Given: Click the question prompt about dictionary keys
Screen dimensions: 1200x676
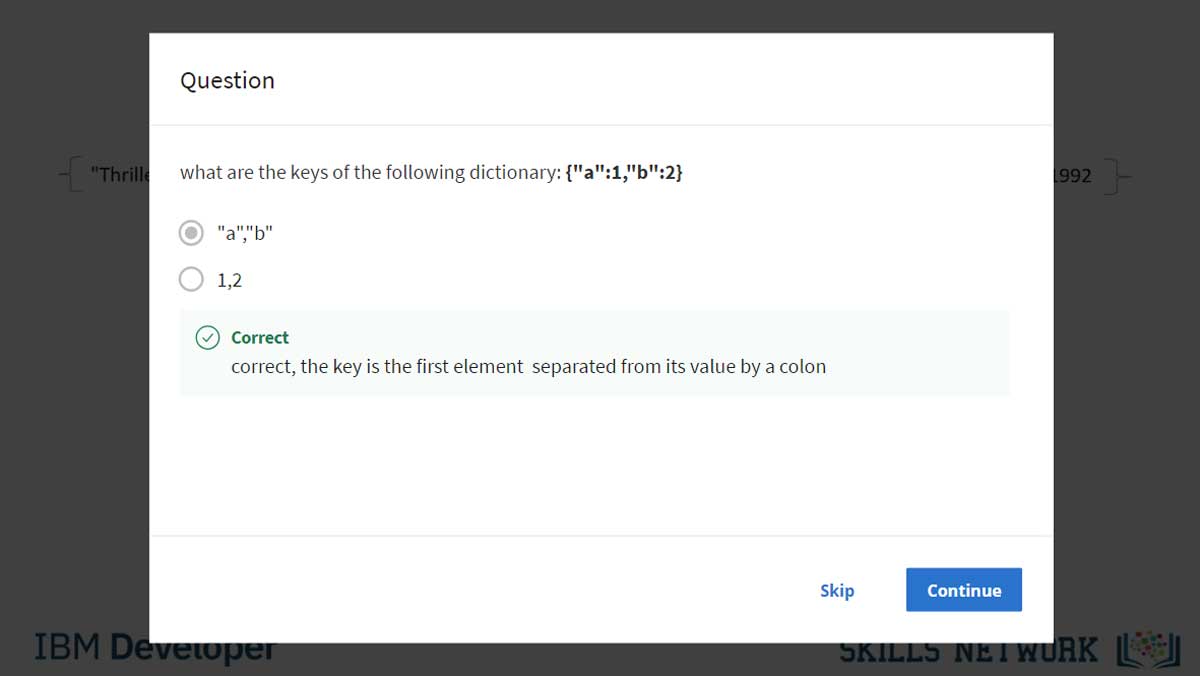Looking at the screenshot, I should point(431,172).
